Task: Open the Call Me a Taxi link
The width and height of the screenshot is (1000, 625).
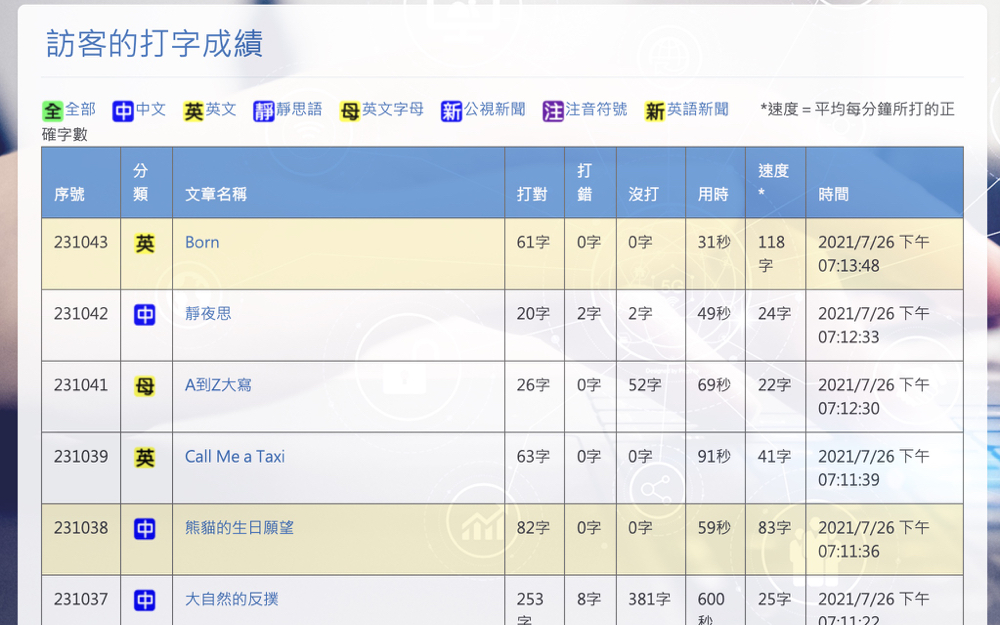Action: pos(235,457)
